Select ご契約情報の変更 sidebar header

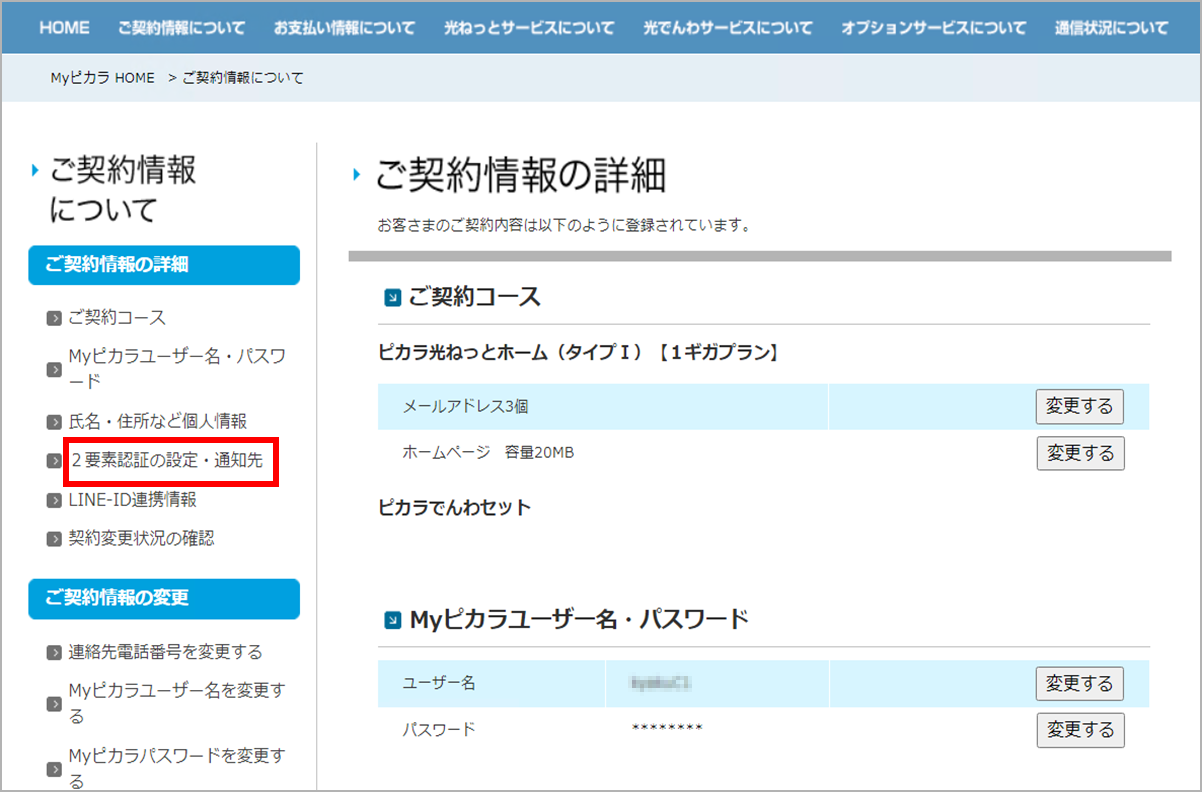[x=164, y=598]
